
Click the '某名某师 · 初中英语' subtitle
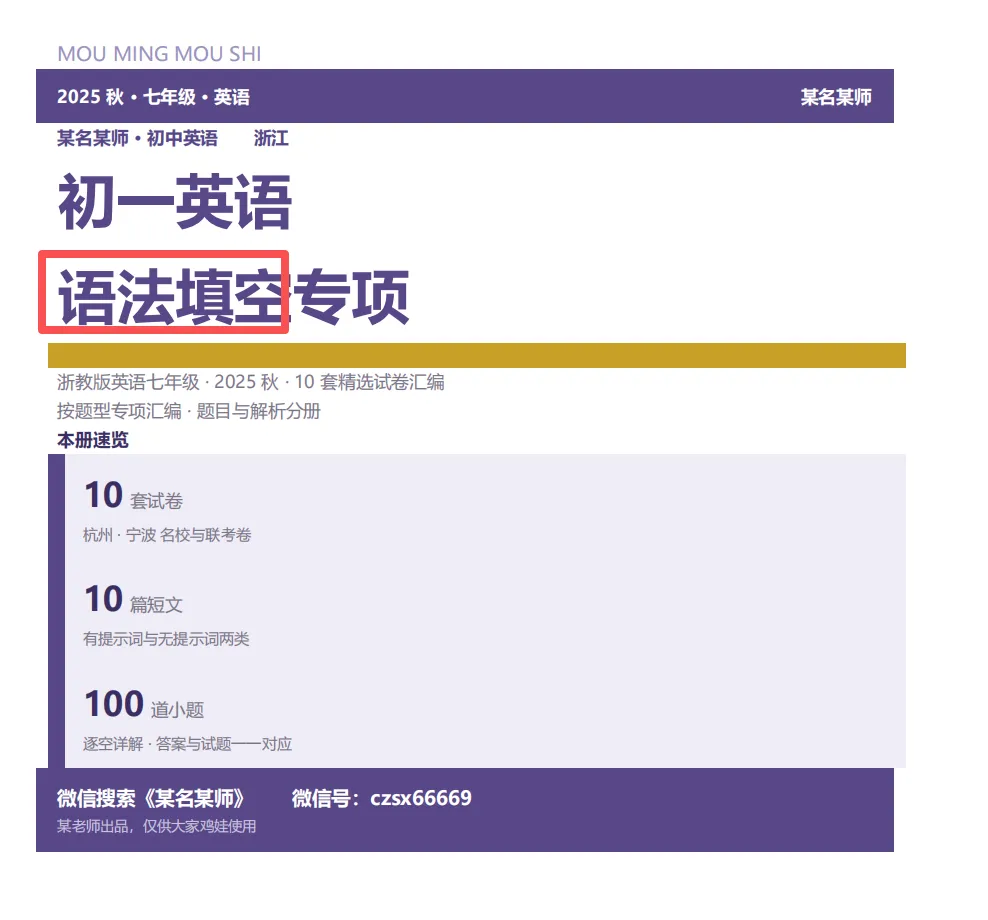coord(137,138)
